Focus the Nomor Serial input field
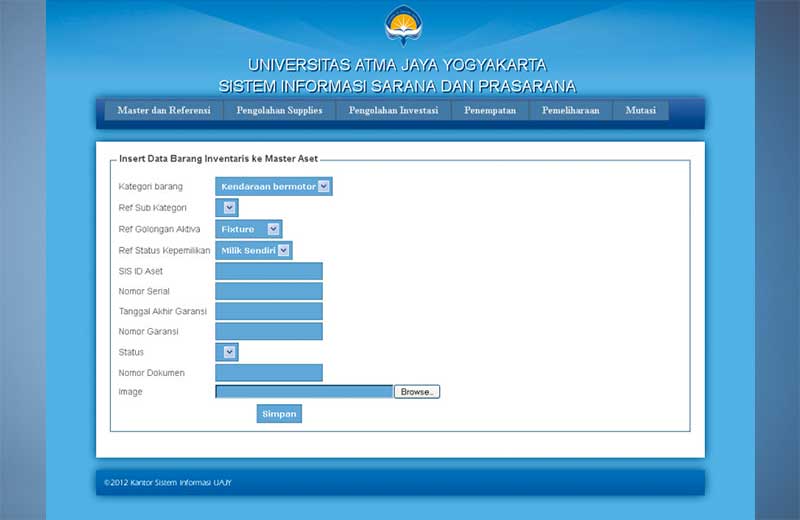 click(x=269, y=291)
